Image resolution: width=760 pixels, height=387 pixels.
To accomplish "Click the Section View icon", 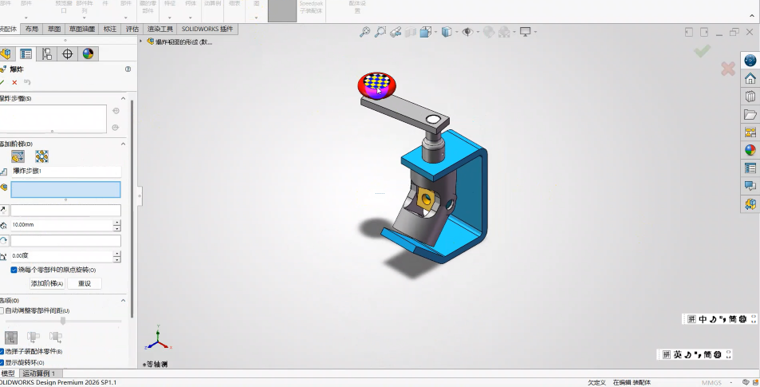I will coord(411,32).
